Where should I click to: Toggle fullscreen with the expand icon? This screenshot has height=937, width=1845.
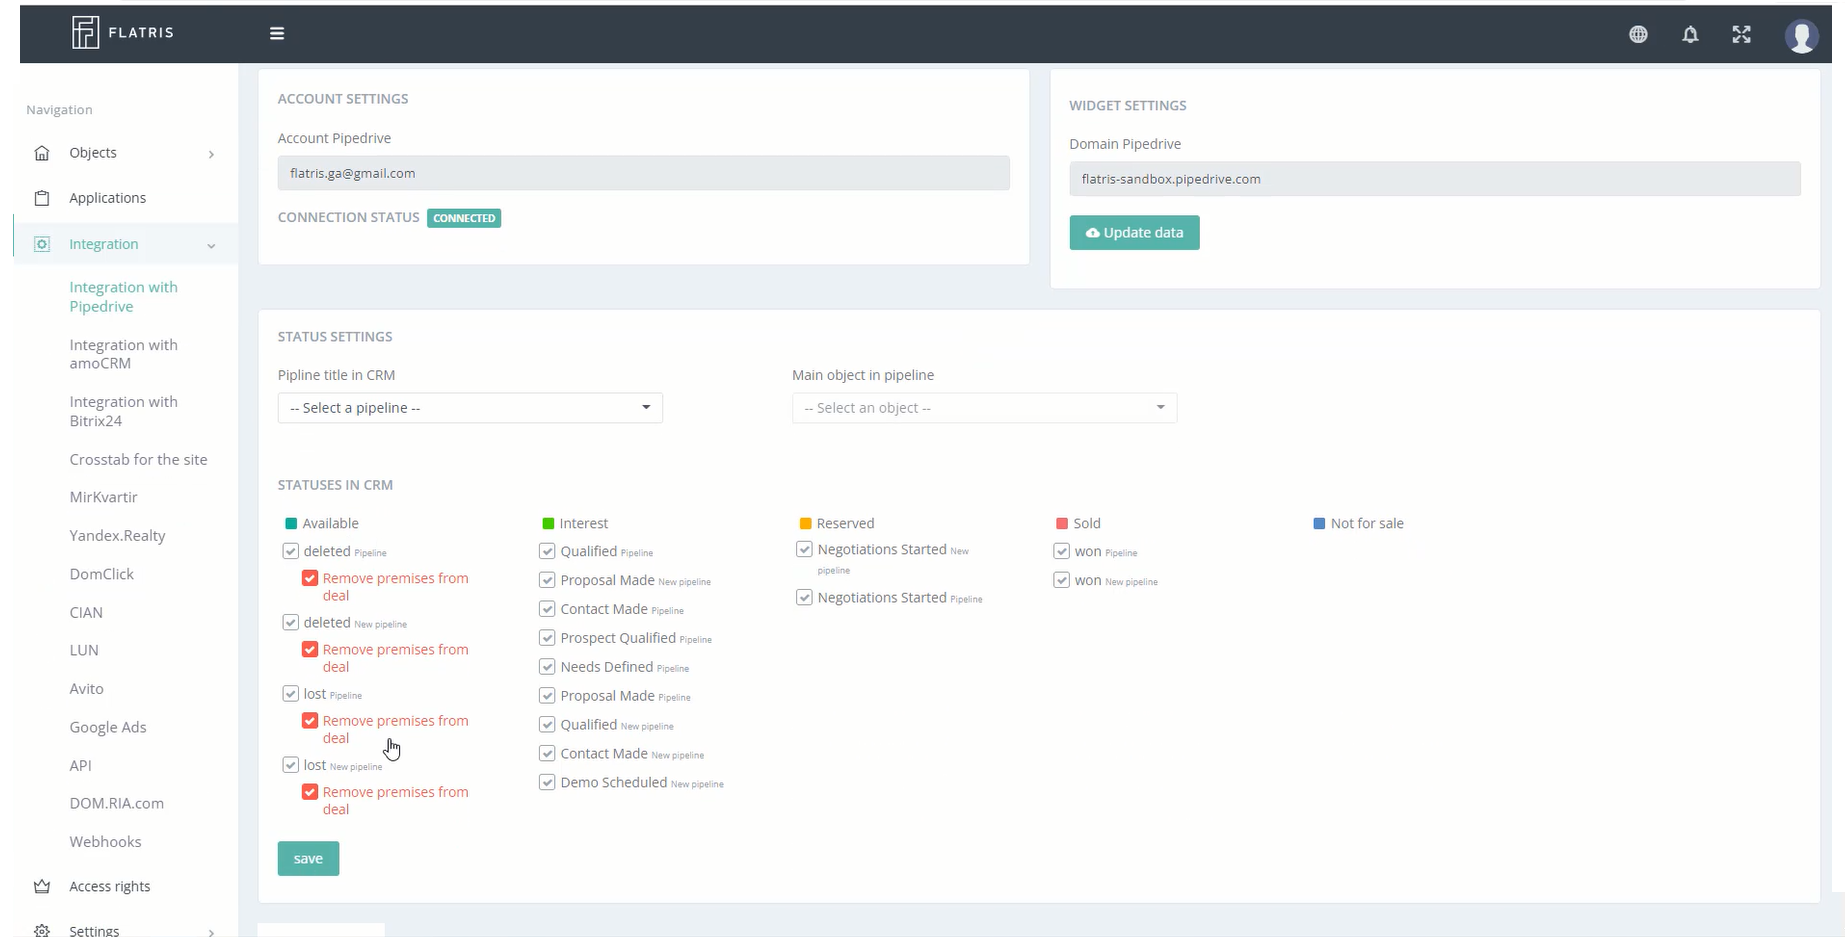pyautogui.click(x=1741, y=34)
